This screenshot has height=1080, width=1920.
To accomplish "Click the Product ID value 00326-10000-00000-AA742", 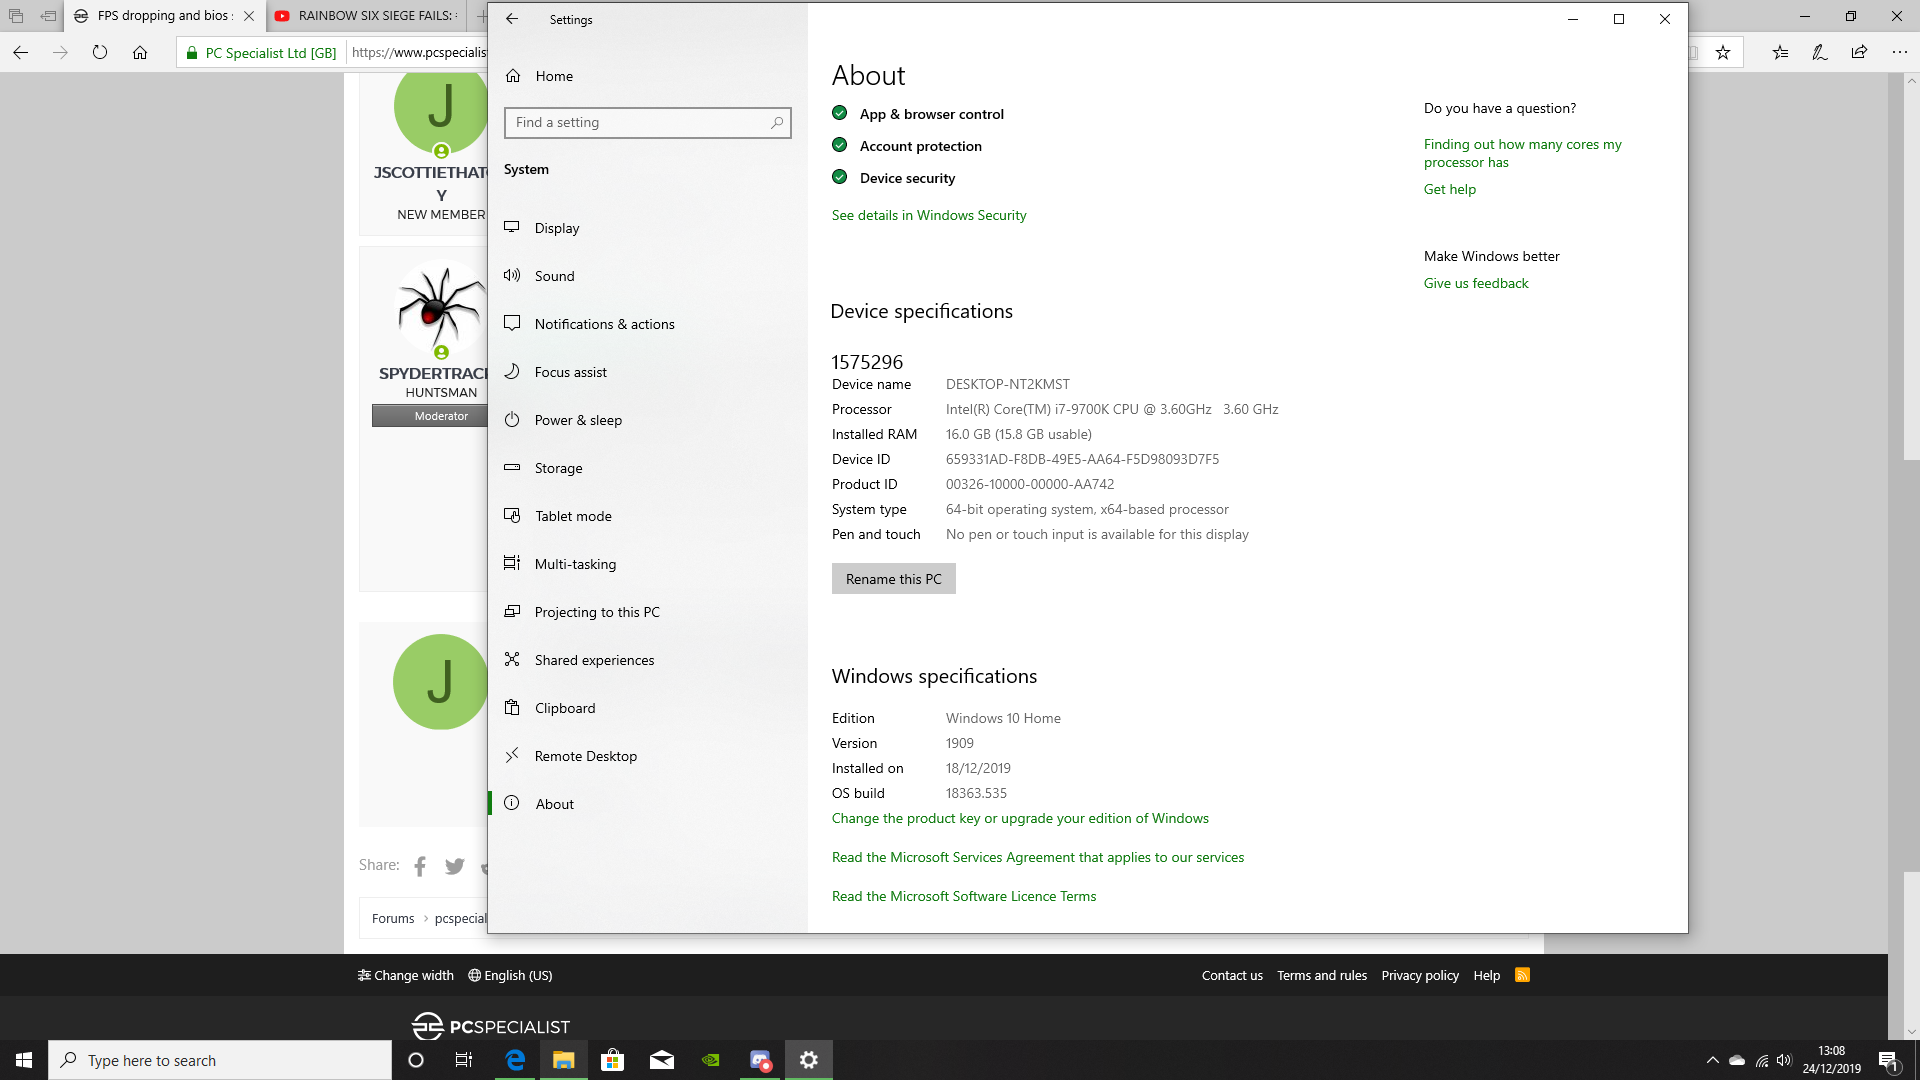I will click(1030, 484).
